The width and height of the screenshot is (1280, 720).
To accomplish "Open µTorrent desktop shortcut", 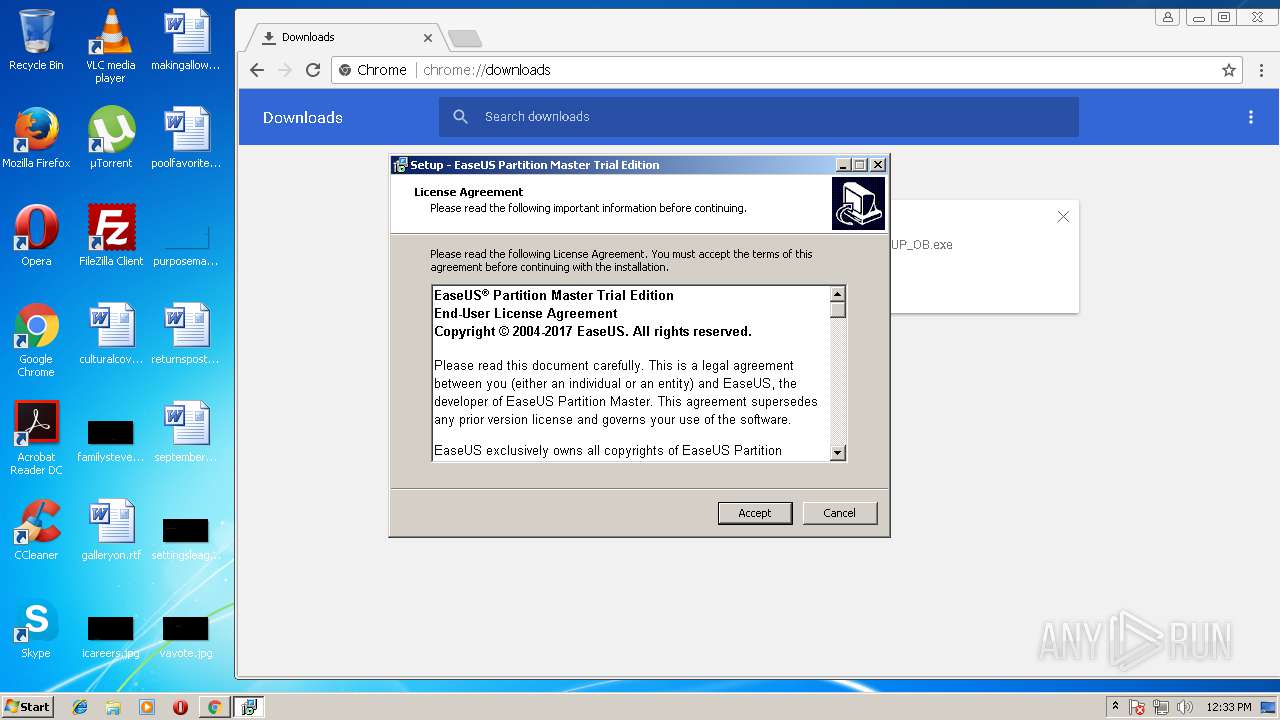I will [x=111, y=138].
